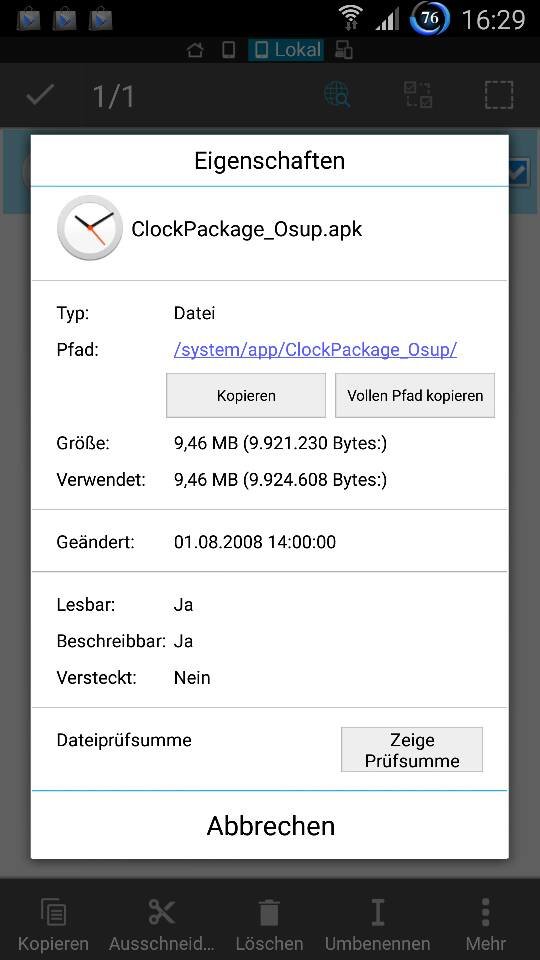The height and width of the screenshot is (960, 540).
Task: Tap the select-all dashed square icon
Action: (500, 96)
